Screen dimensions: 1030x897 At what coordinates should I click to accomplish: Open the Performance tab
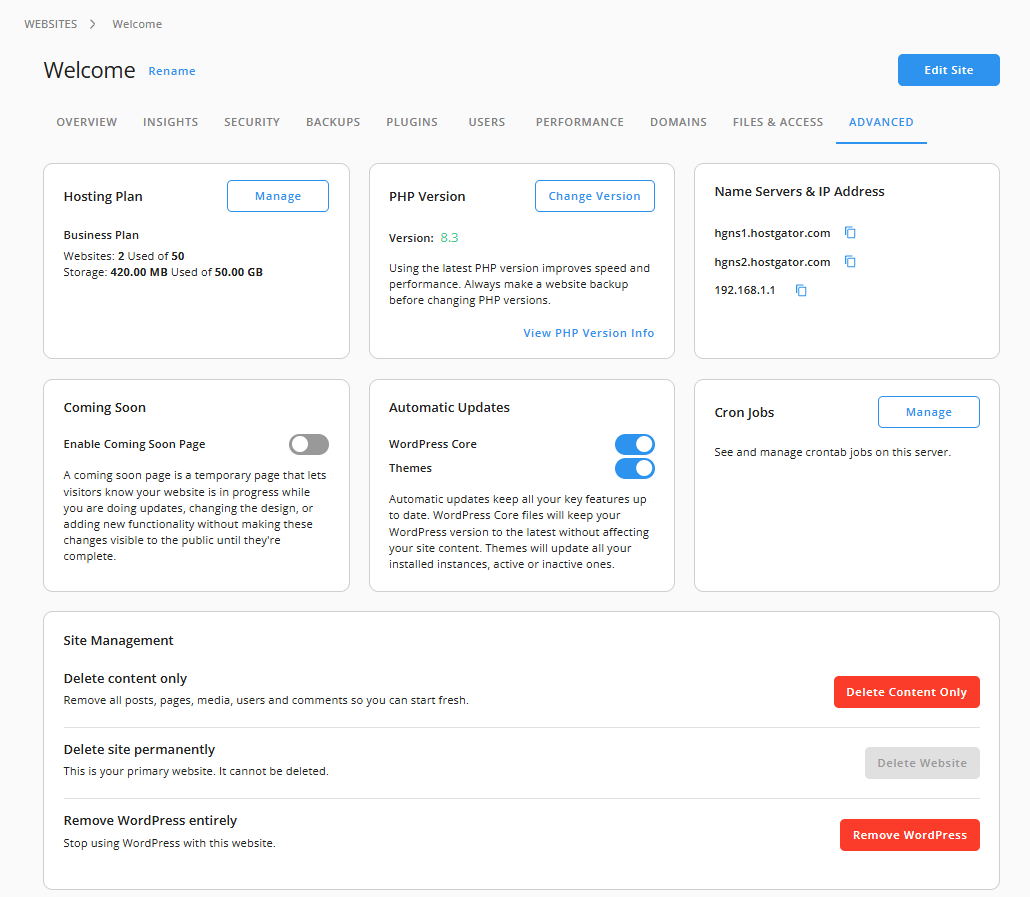[x=579, y=122]
